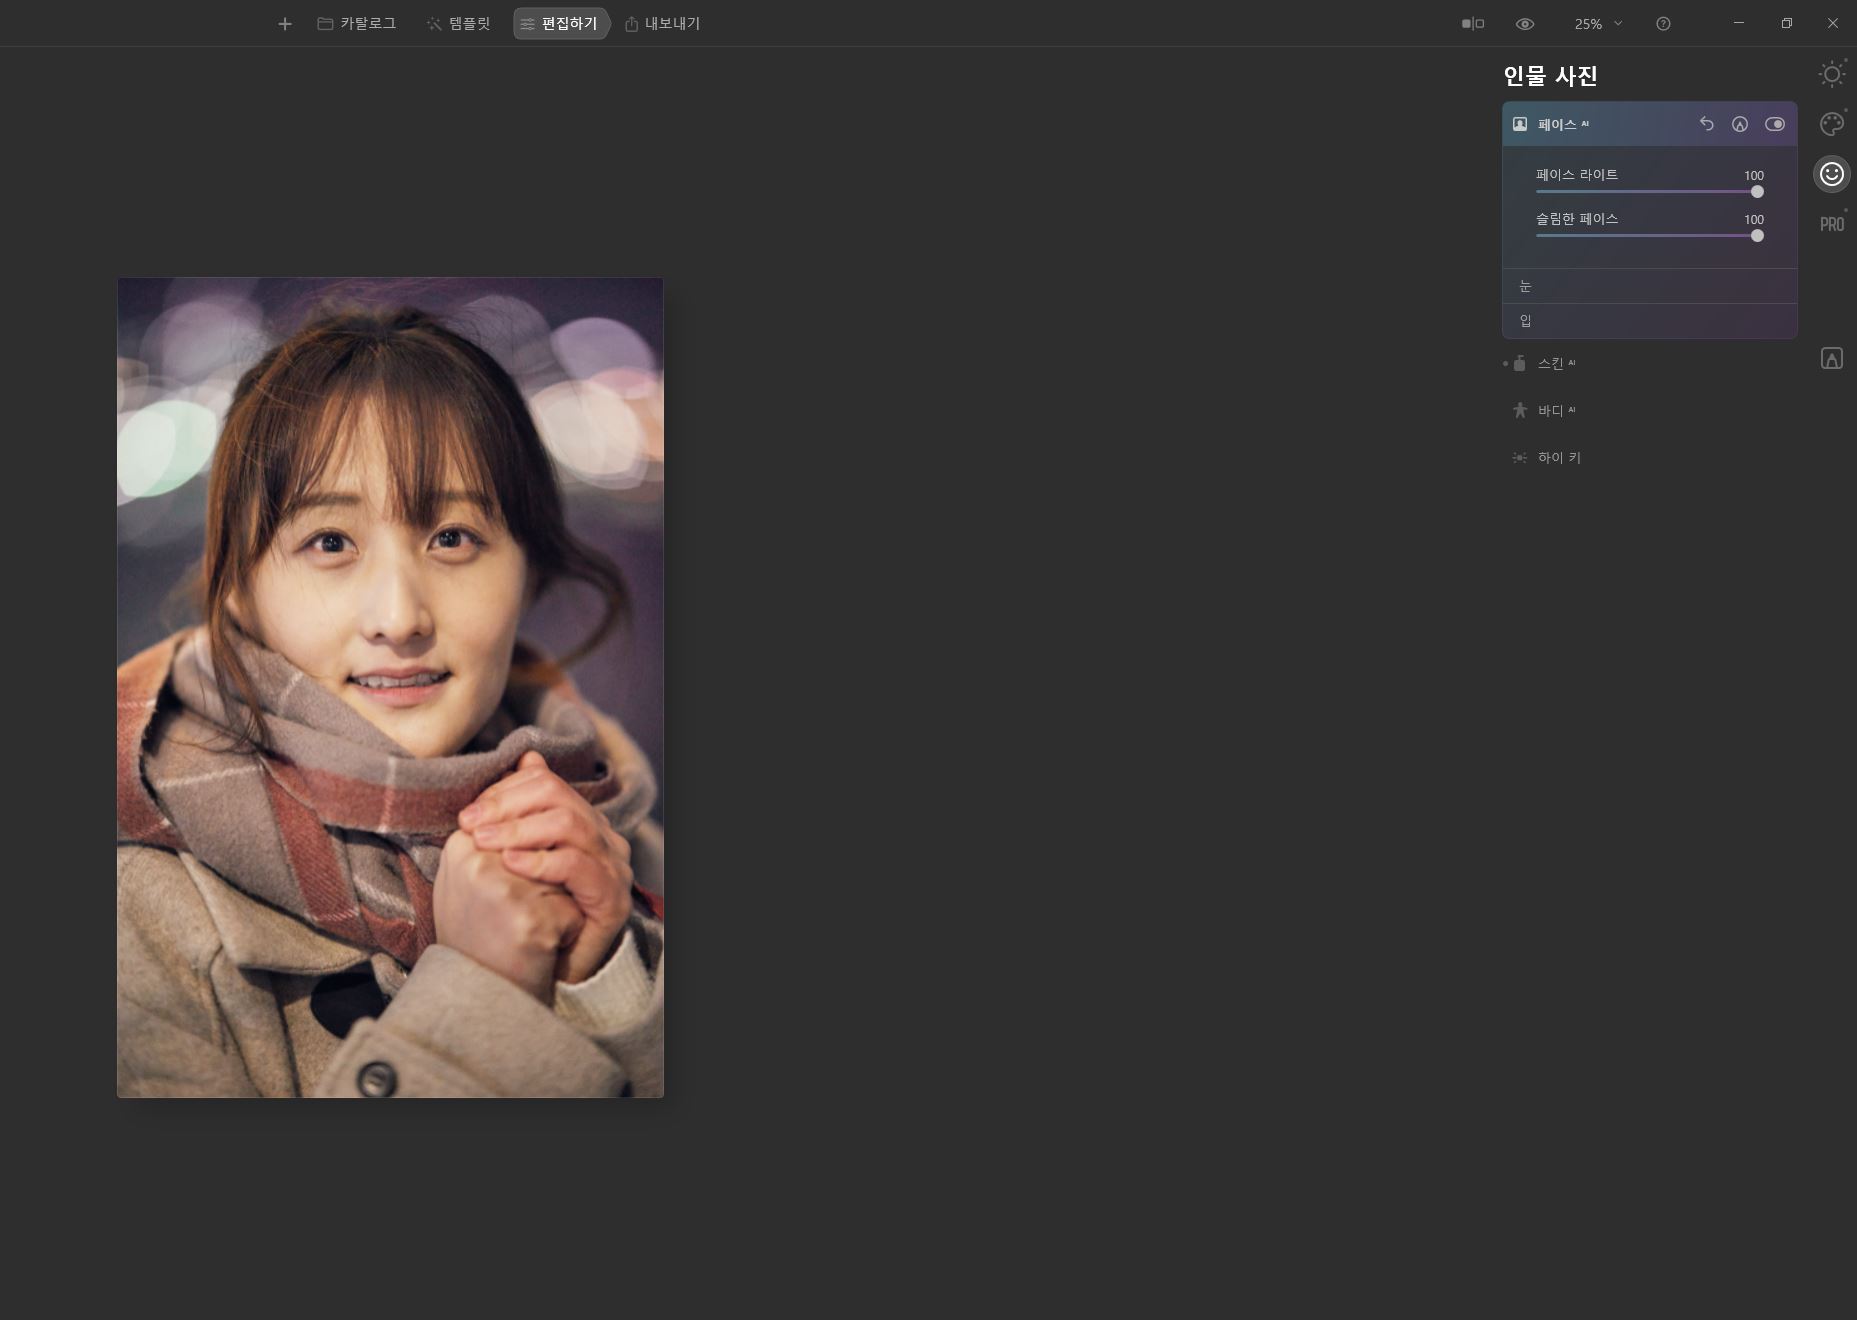
Task: Click the 스킨 AI bottle icon
Action: (1520, 363)
